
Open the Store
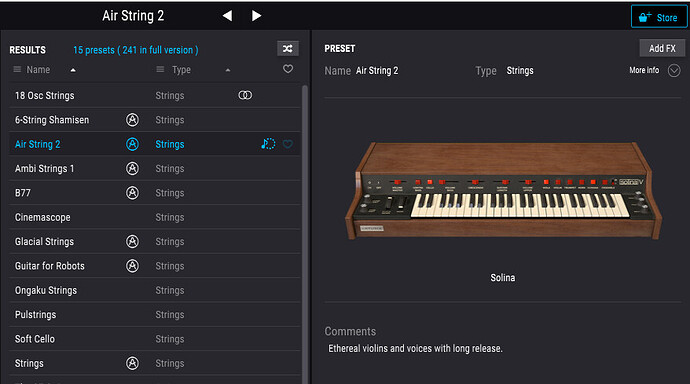(x=658, y=17)
